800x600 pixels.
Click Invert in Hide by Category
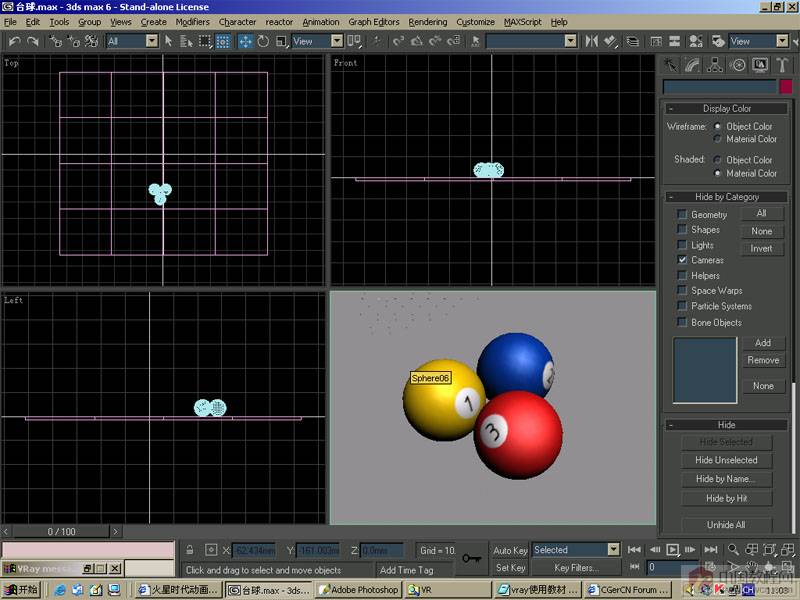761,248
